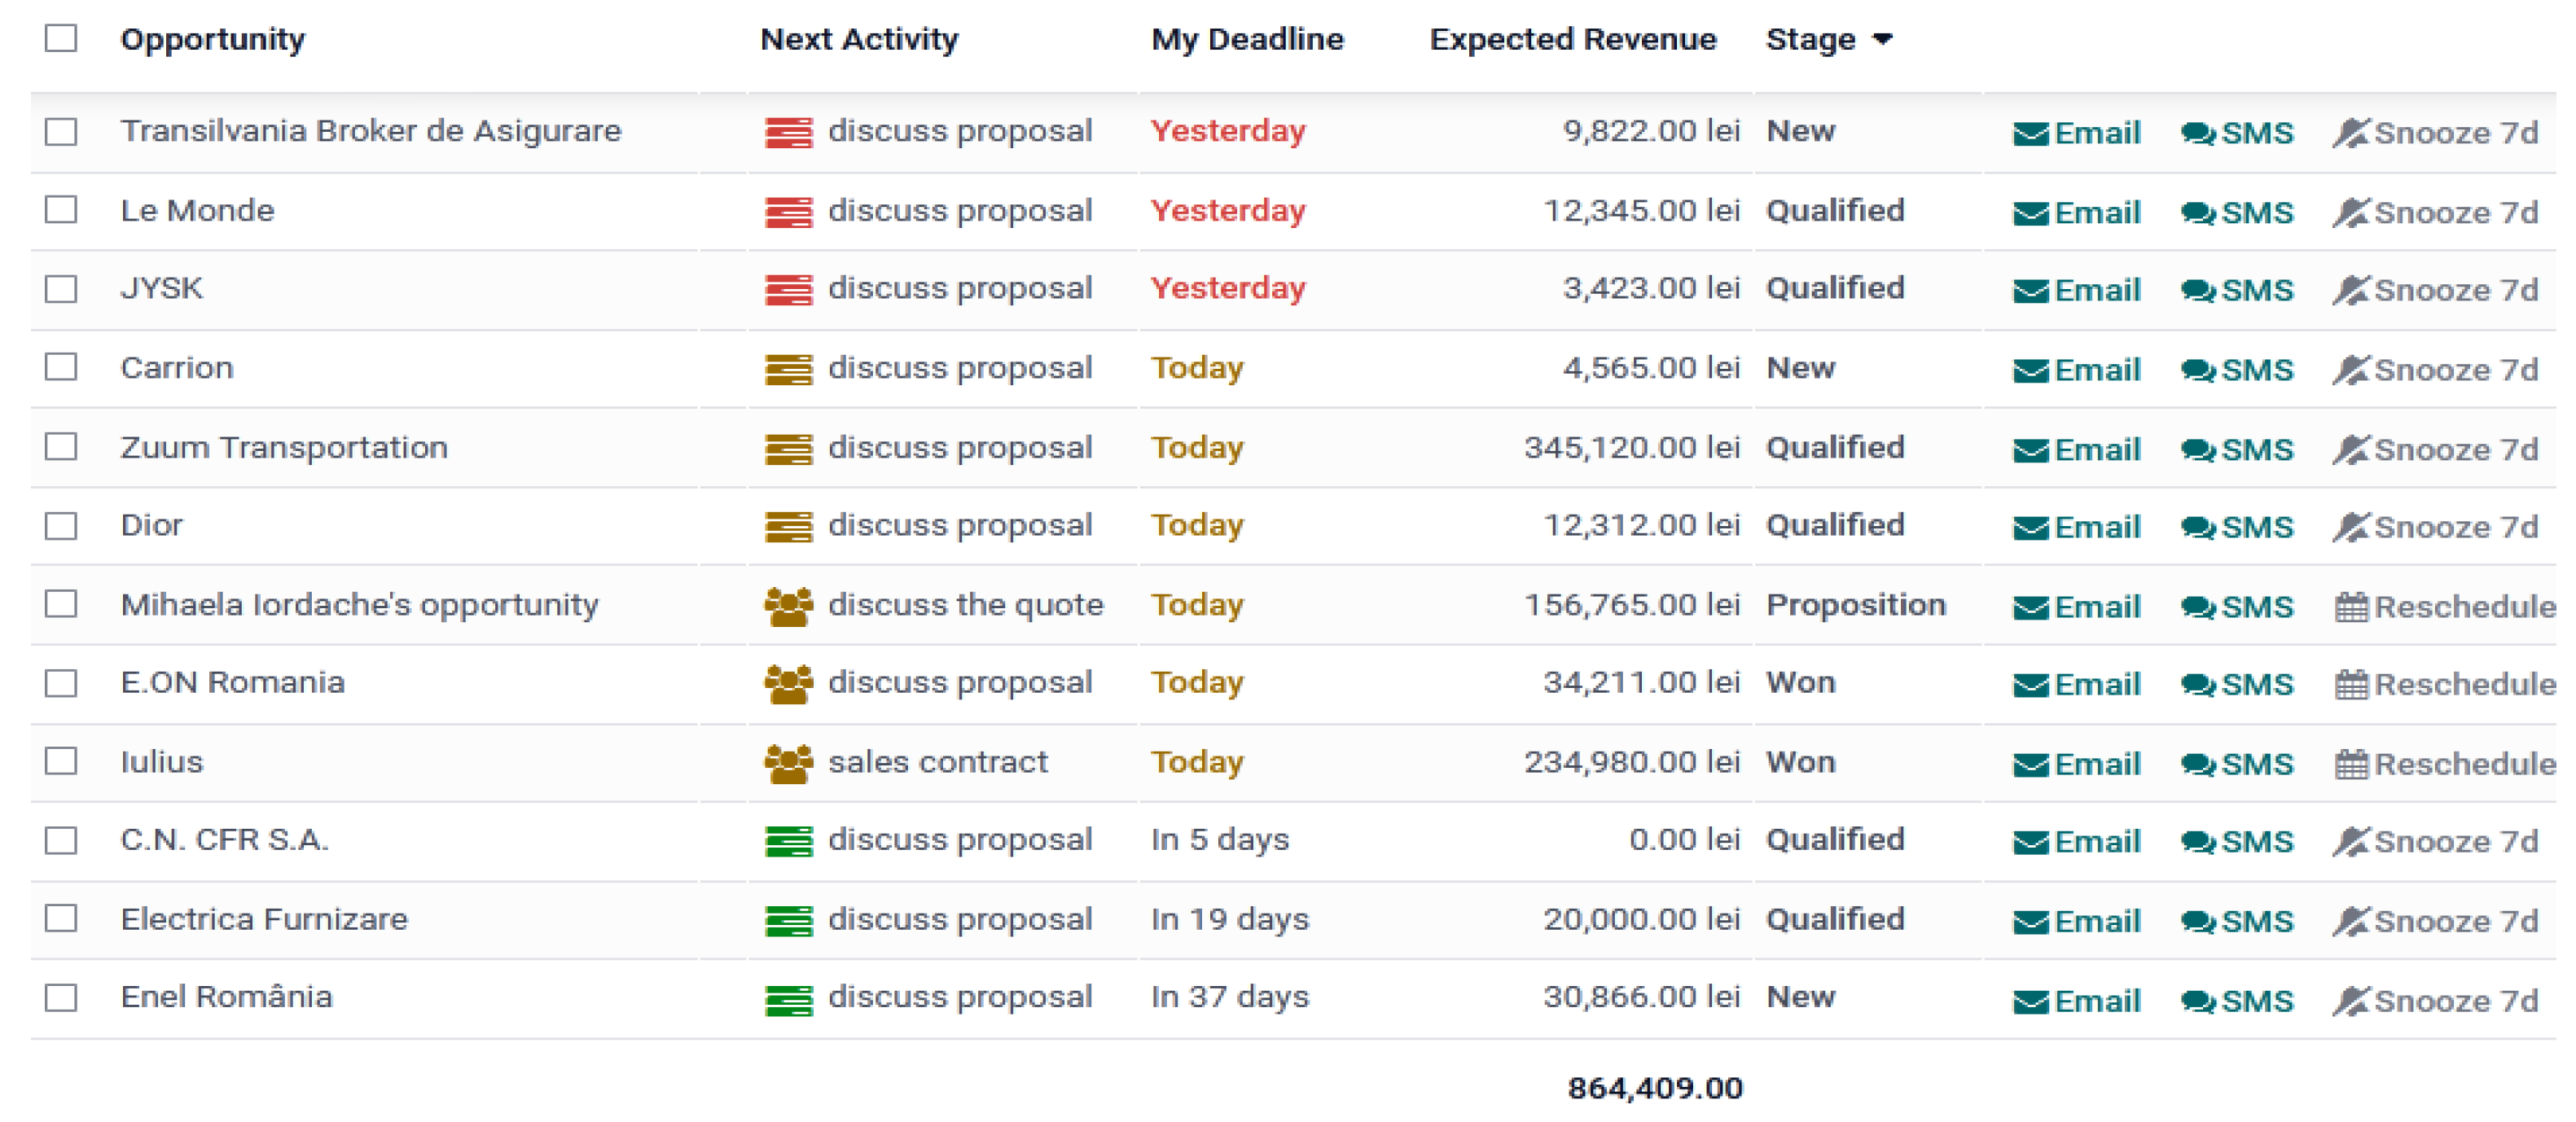Open the Mihaela Iordache's opportunity record
This screenshot has height=1122, width=2576.
point(359,605)
